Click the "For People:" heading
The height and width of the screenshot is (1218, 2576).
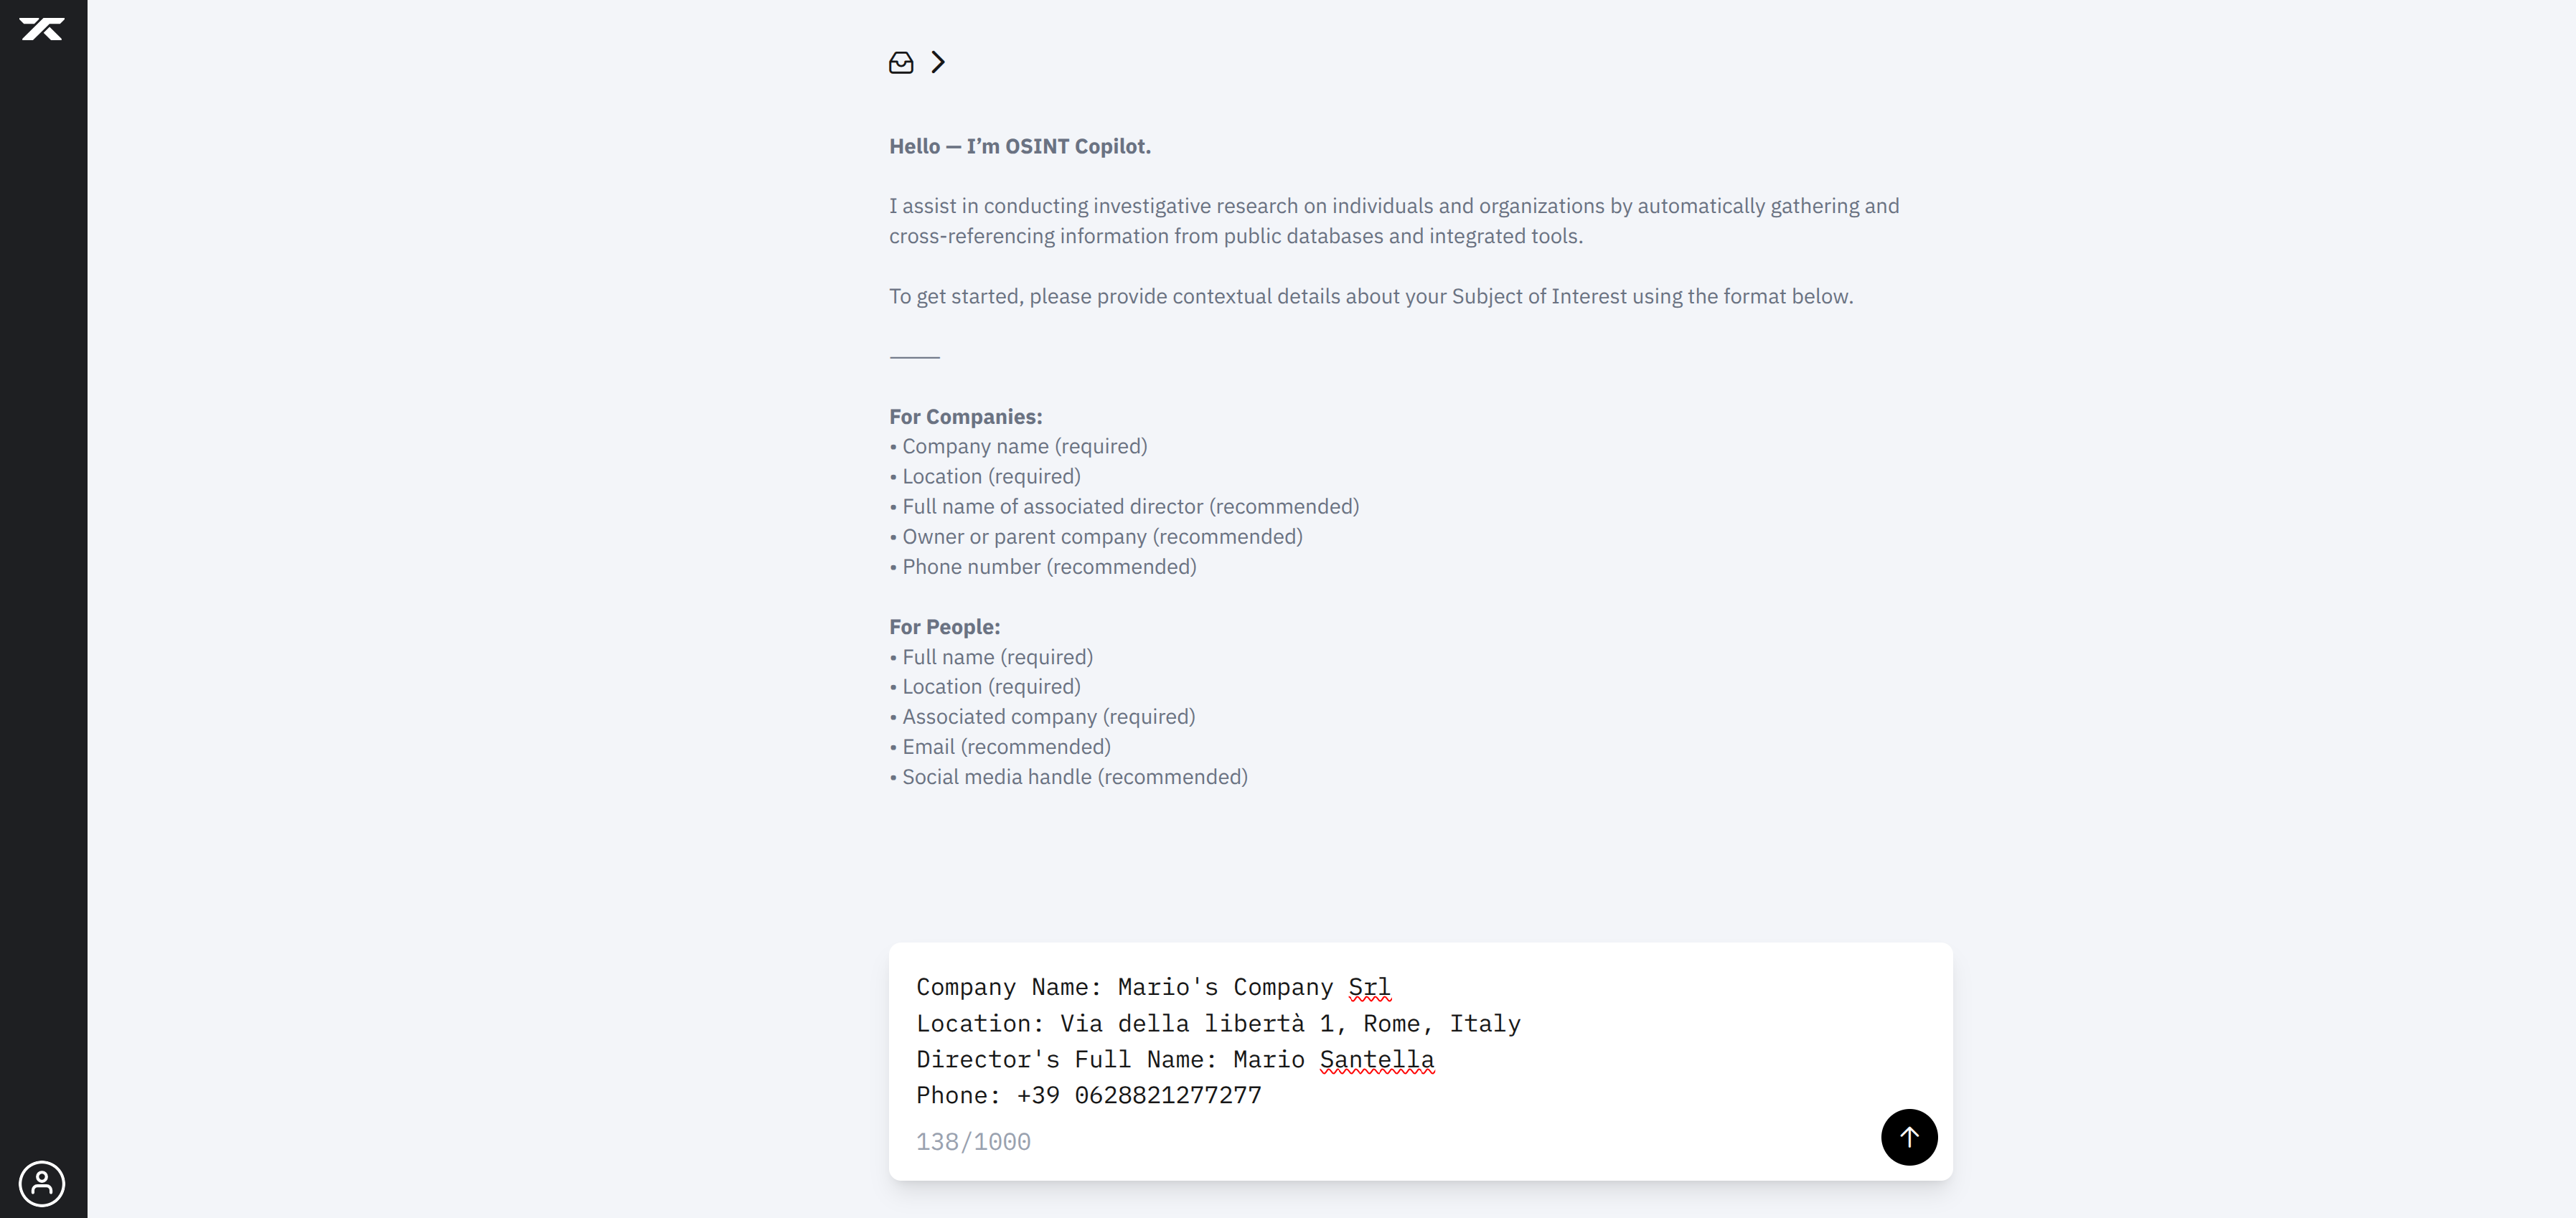pos(944,627)
